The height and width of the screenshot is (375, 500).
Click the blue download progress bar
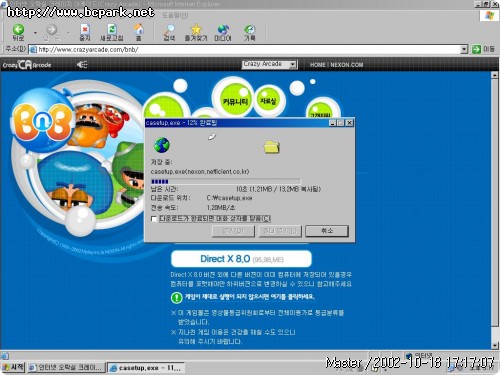226,182
